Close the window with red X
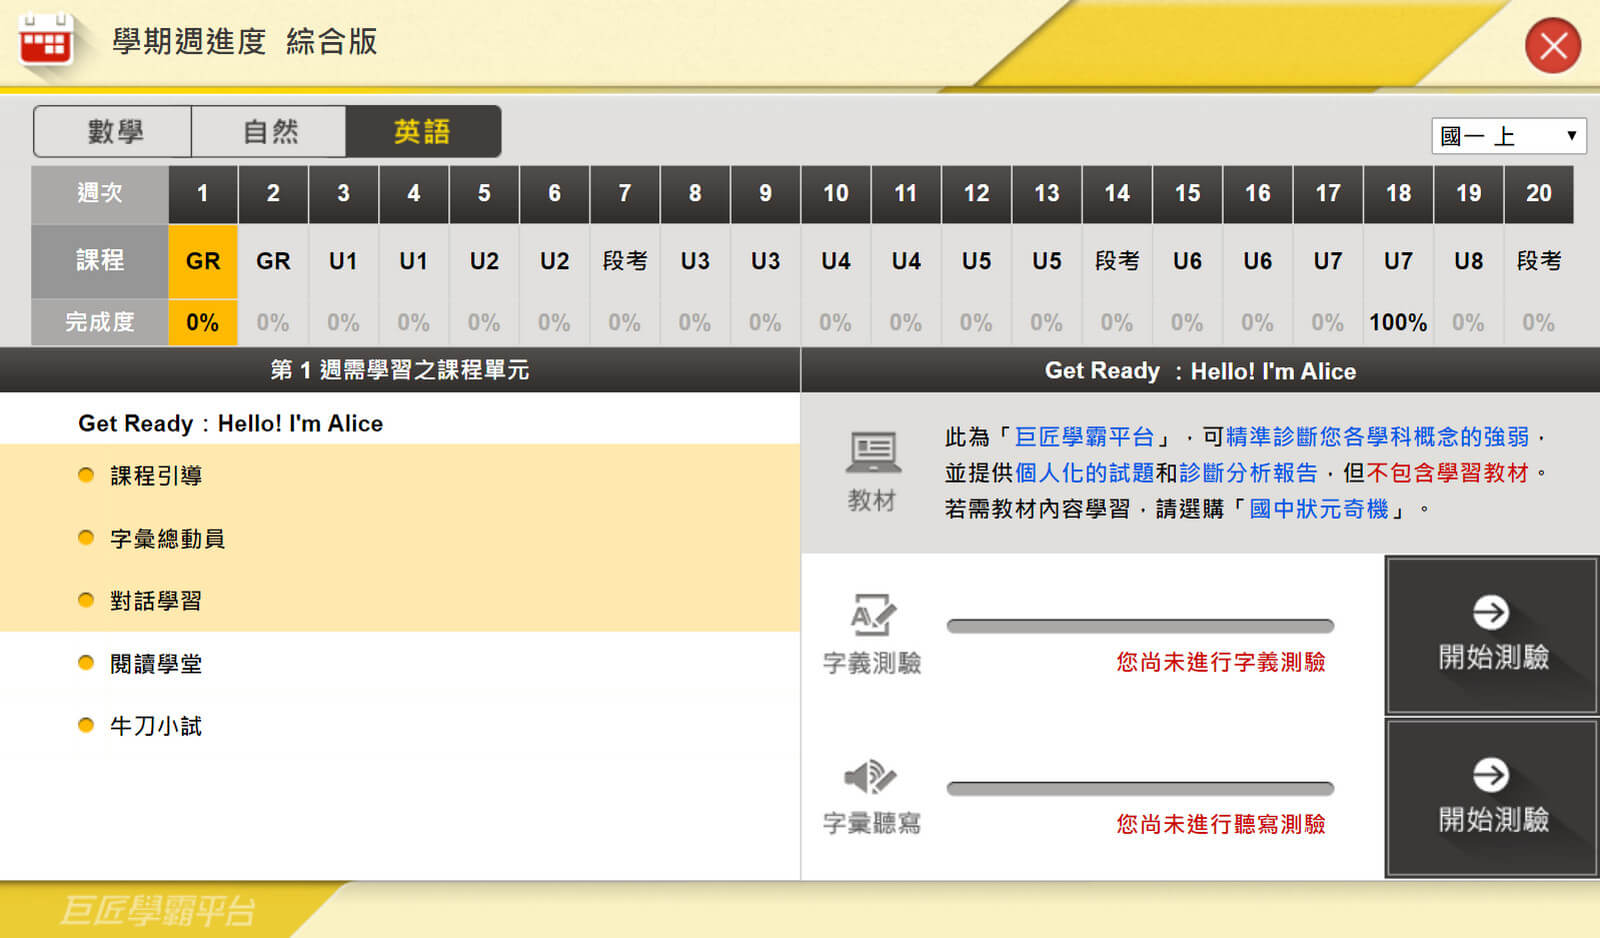Viewport: 1600px width, 938px height. 1553,45
